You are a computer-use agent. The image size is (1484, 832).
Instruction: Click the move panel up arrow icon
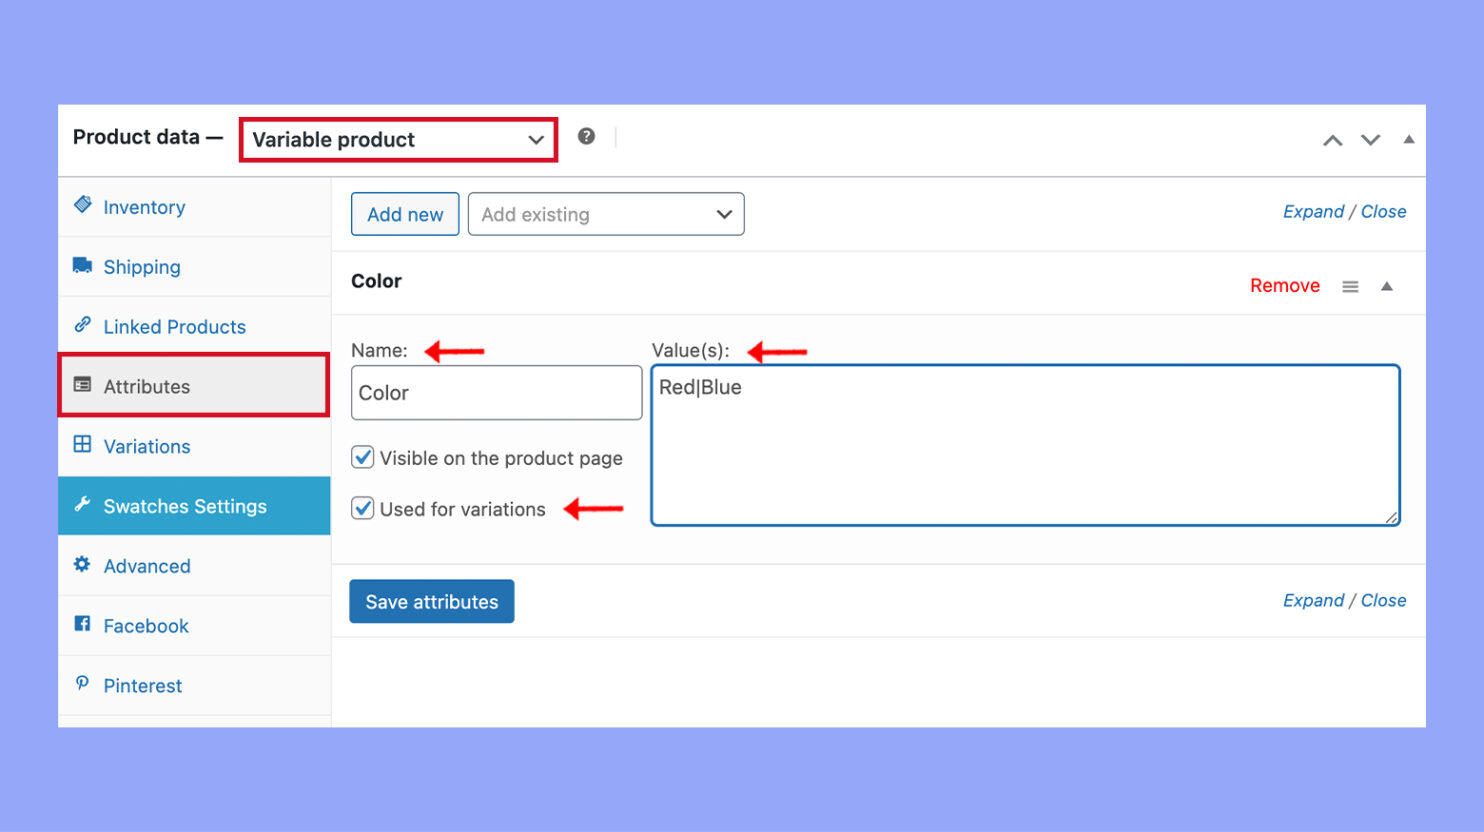click(1332, 140)
